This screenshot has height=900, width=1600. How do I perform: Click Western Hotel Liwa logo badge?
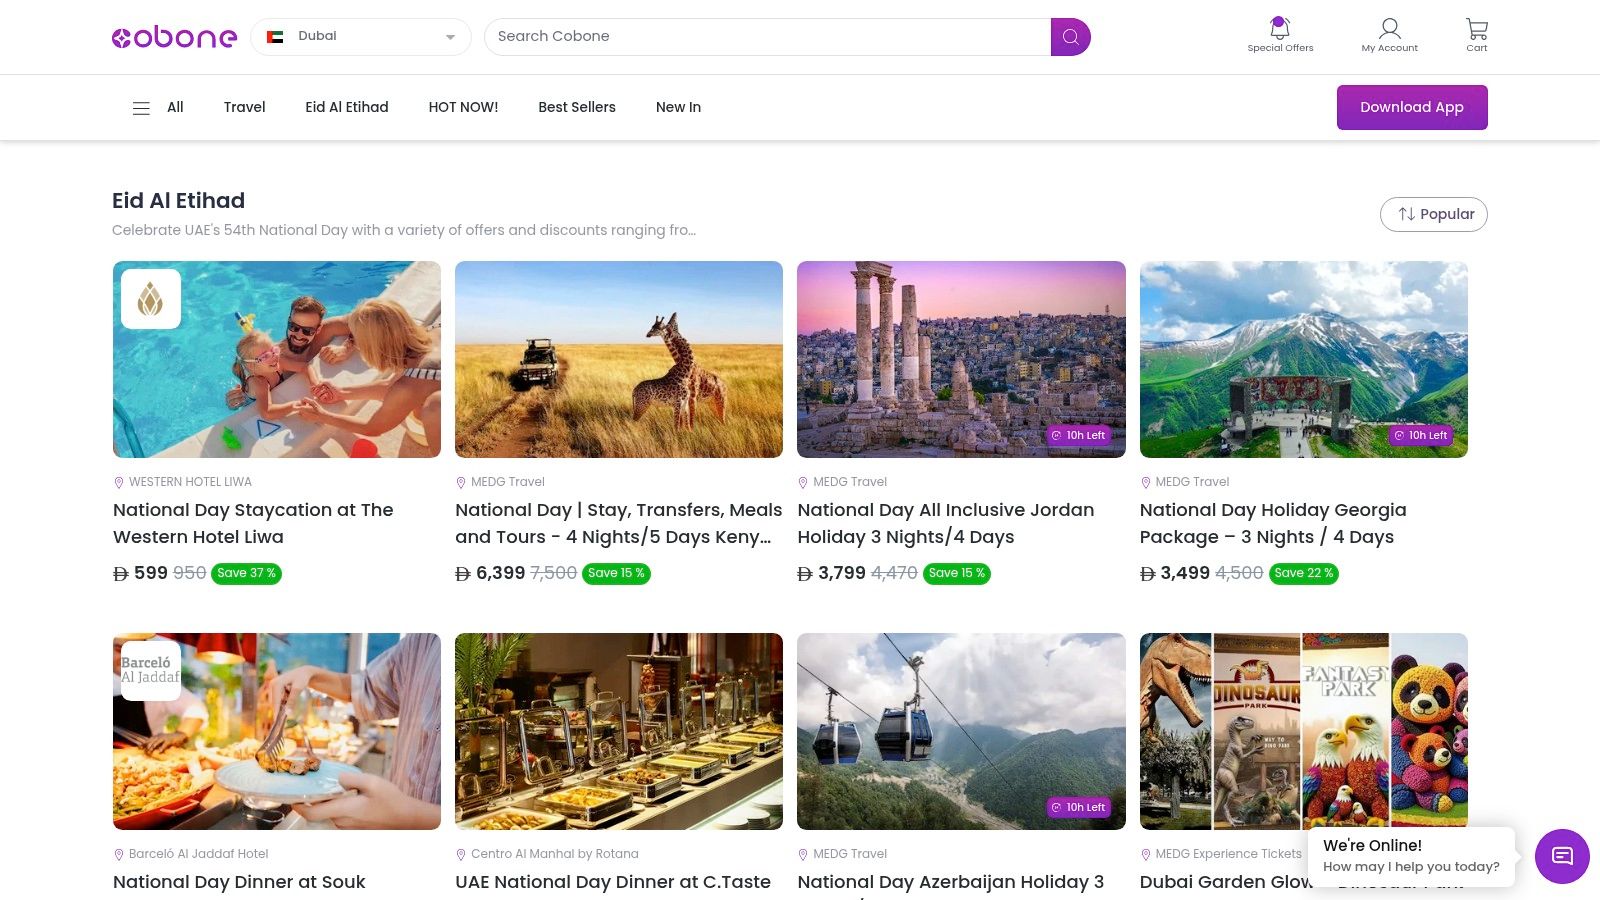click(151, 299)
